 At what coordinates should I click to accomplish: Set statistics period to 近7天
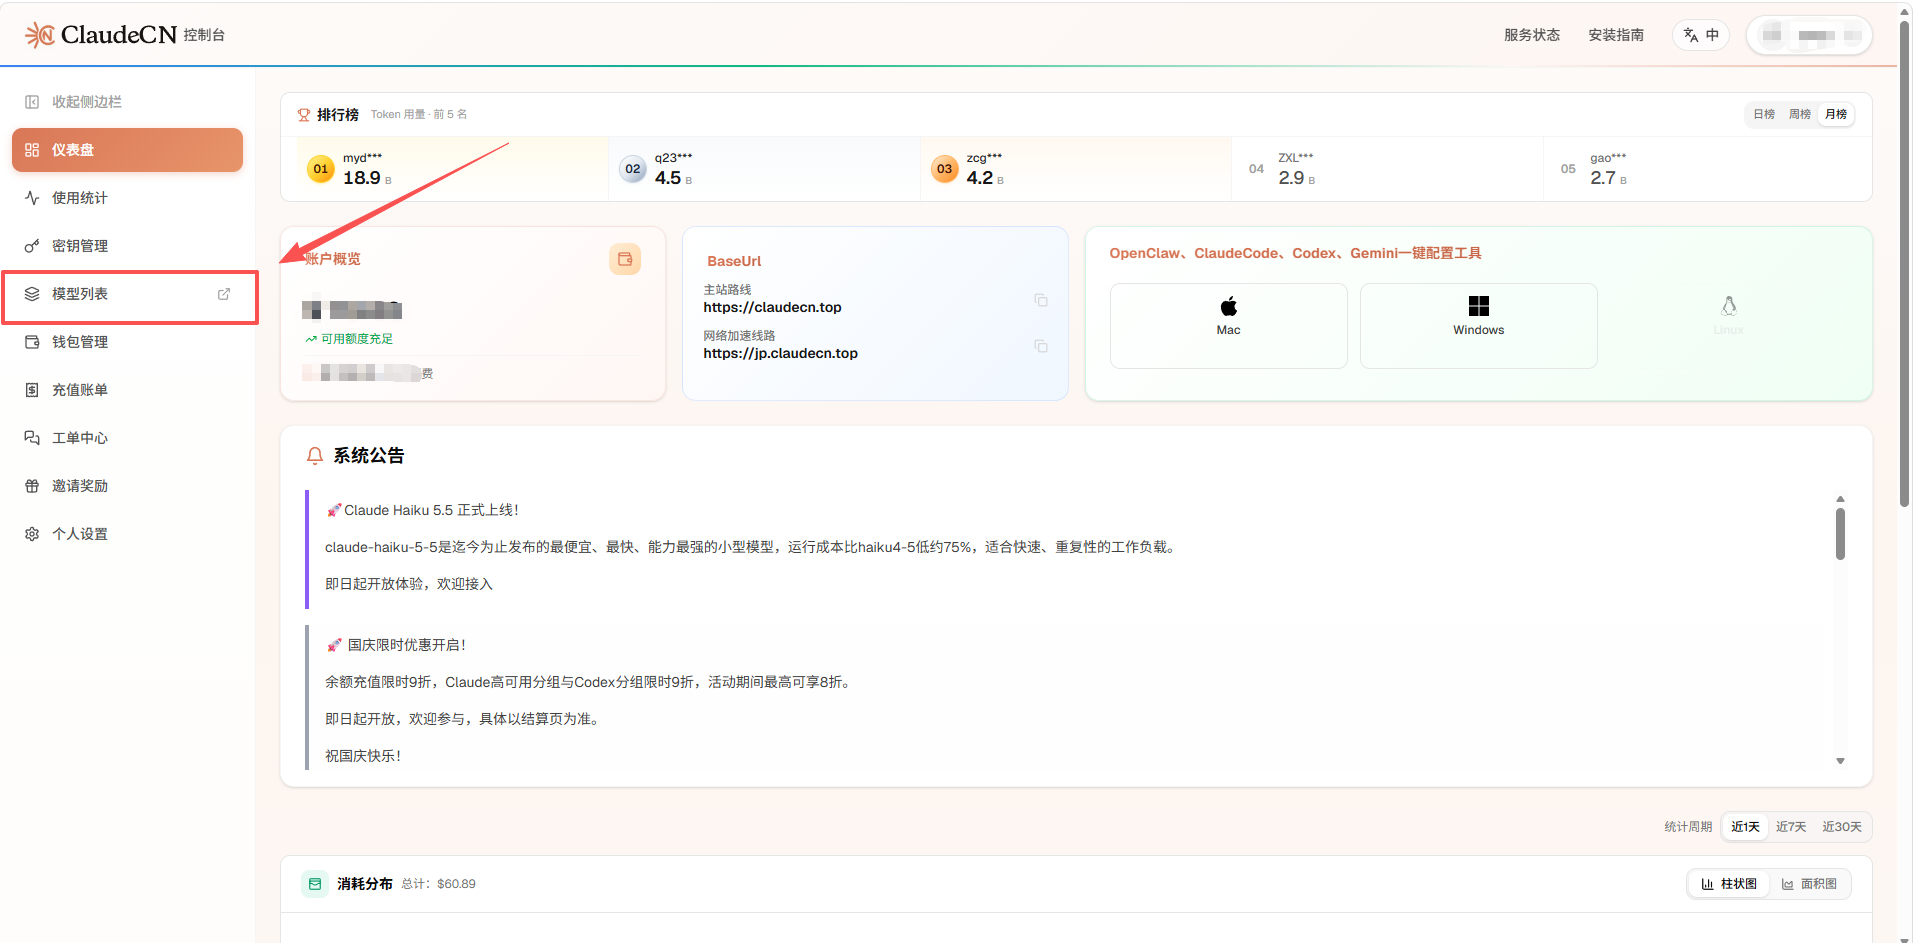pos(1790,827)
